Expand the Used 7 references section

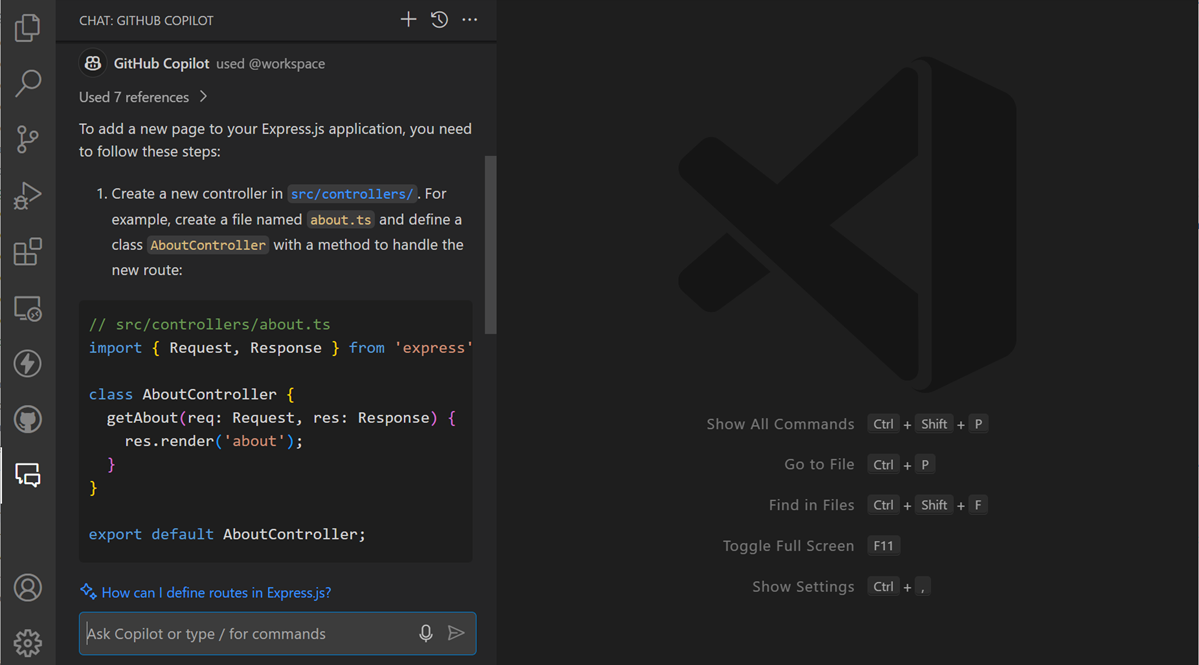(143, 97)
